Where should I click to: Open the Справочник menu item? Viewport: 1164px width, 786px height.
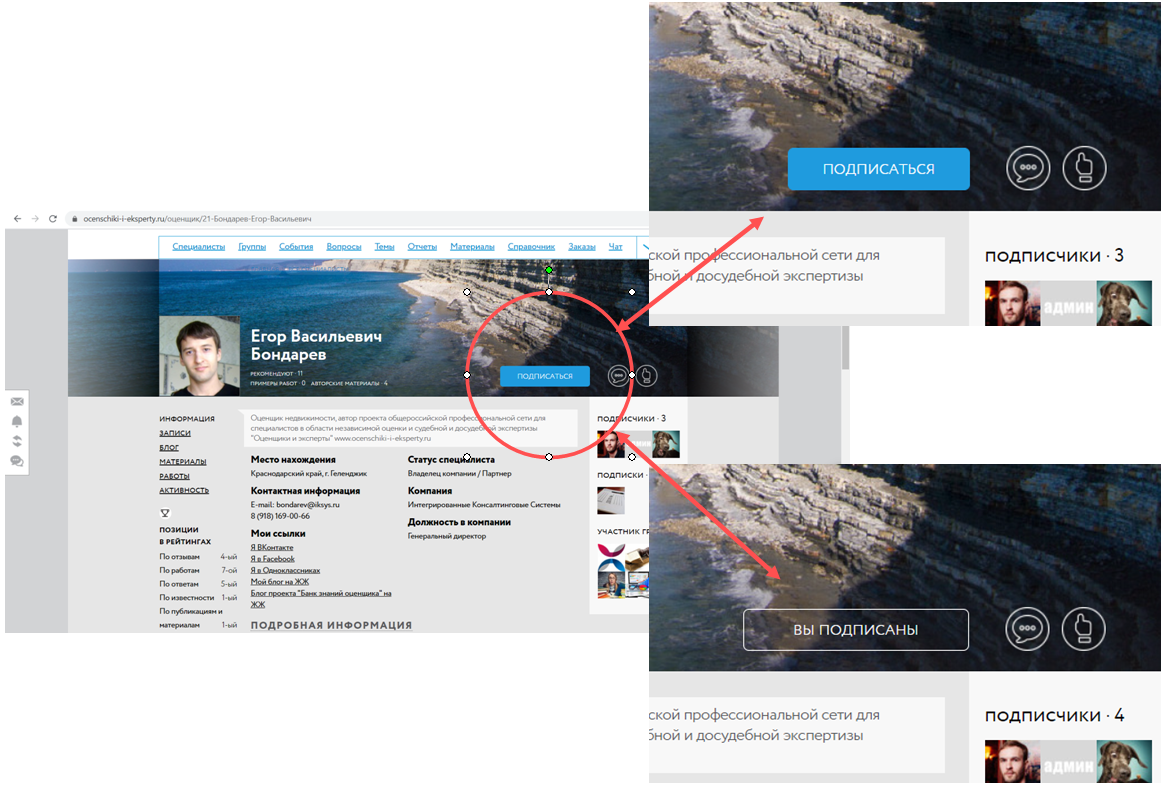point(532,246)
